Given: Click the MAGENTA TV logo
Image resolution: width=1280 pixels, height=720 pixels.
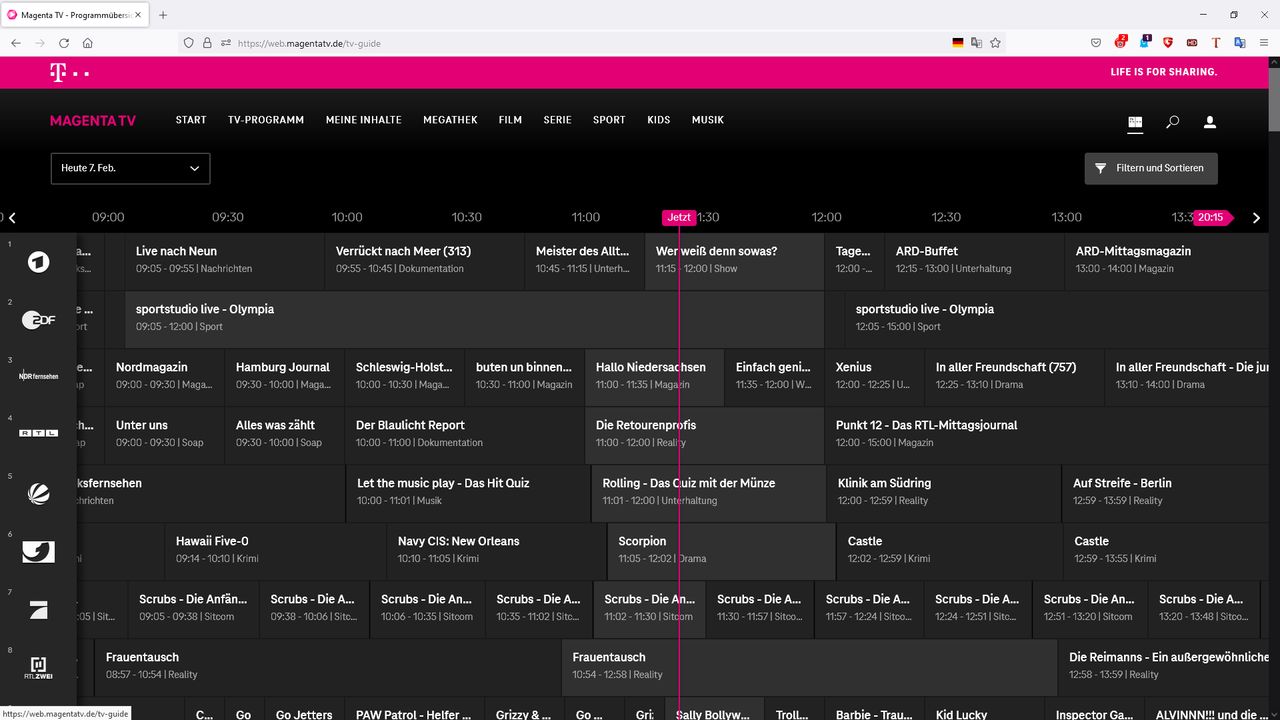Looking at the screenshot, I should (x=93, y=120).
